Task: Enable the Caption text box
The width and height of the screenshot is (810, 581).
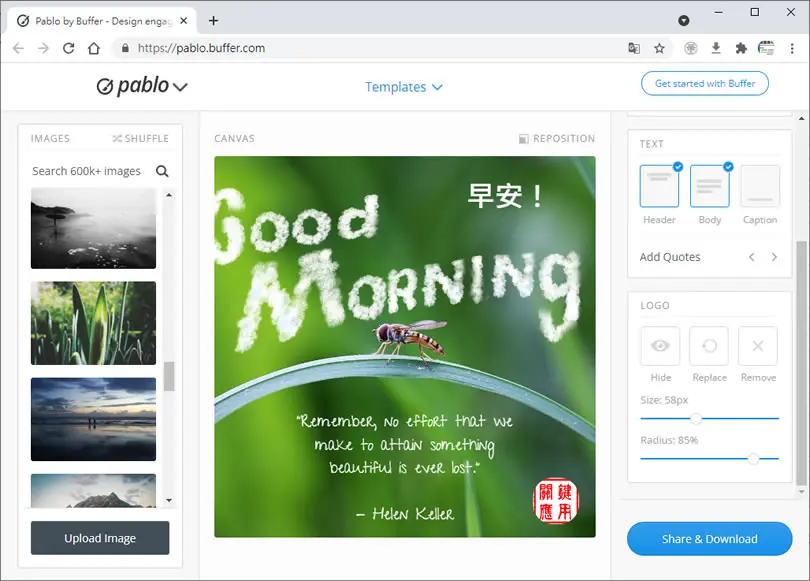Action: click(759, 186)
